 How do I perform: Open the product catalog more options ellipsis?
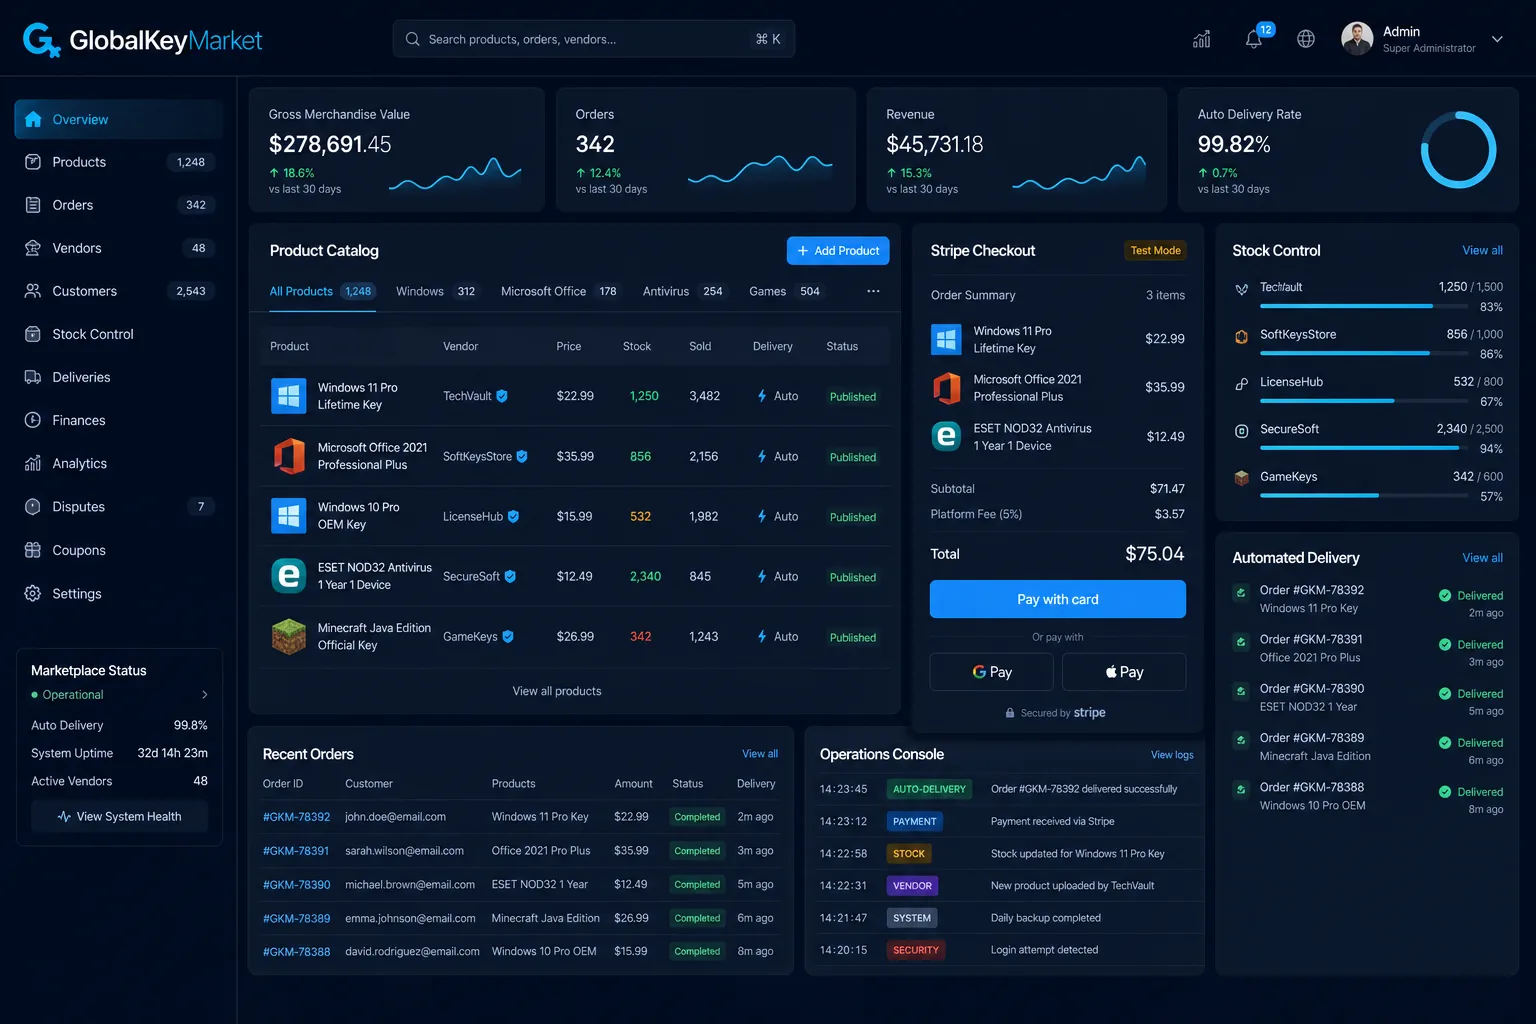pos(873,291)
